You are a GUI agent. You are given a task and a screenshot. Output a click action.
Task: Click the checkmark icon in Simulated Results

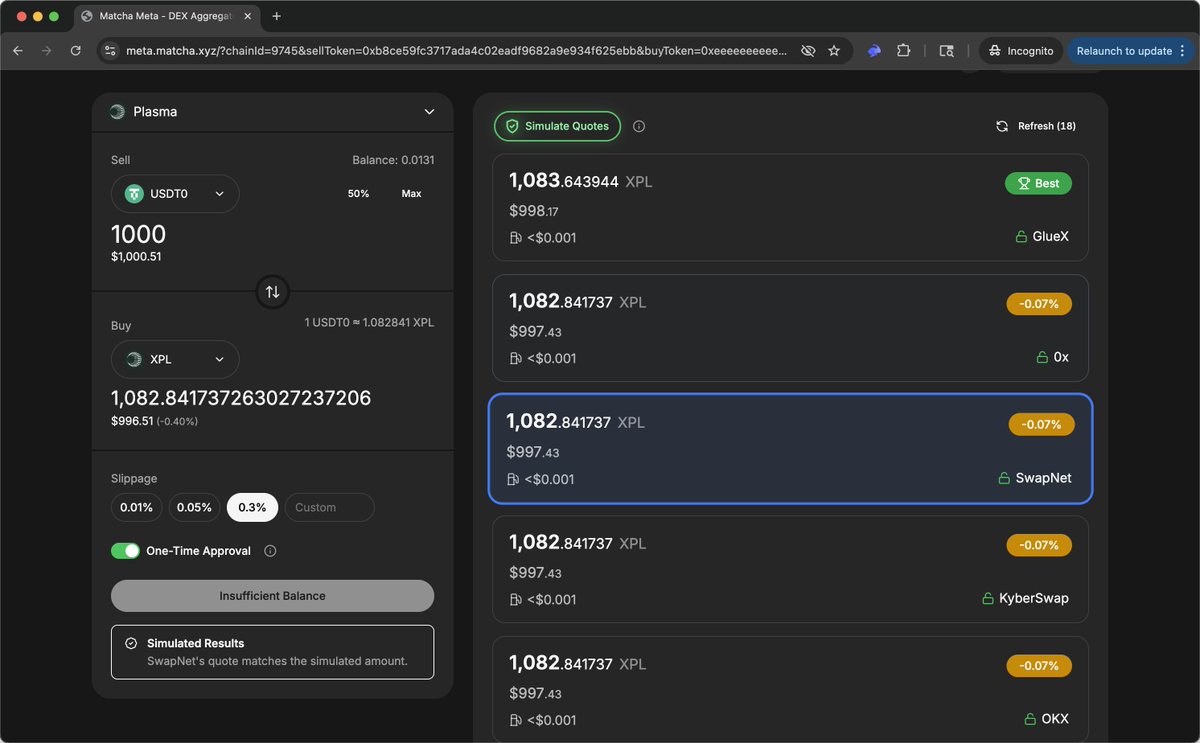(x=131, y=643)
